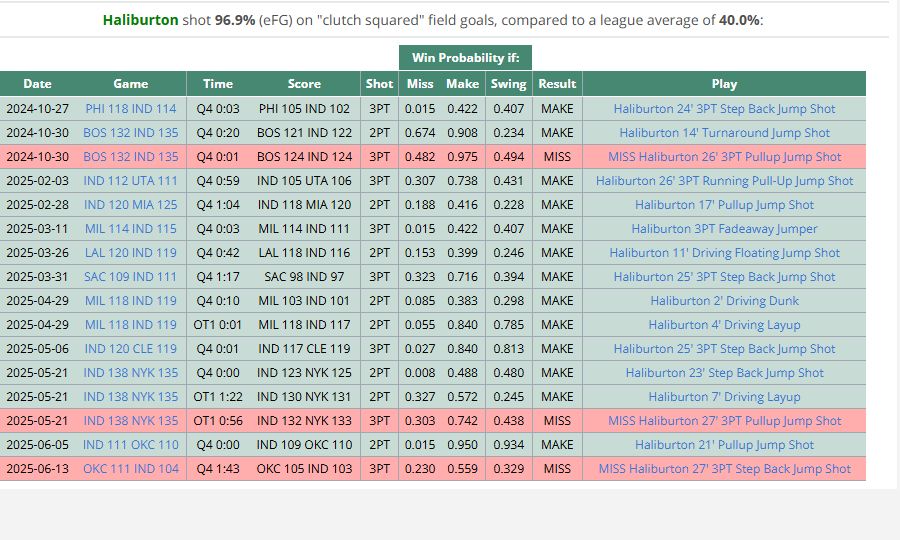
Task: Click the 'Win Probability if:' header cell
Action: (x=465, y=58)
